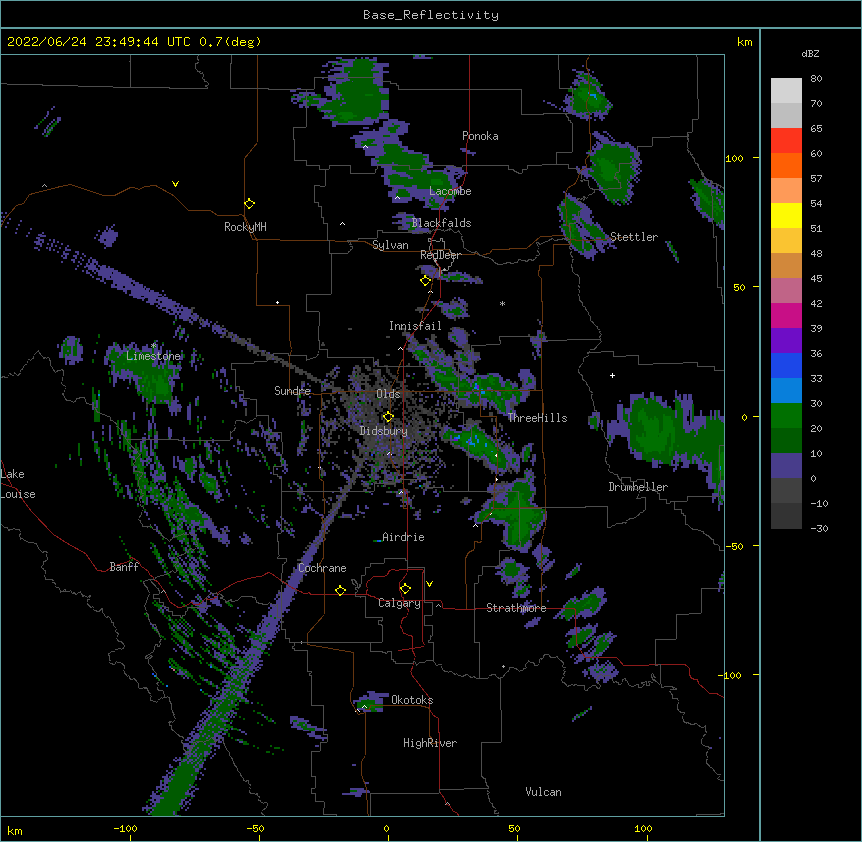Click the Olds city label
The height and width of the screenshot is (842, 862).
point(388,394)
